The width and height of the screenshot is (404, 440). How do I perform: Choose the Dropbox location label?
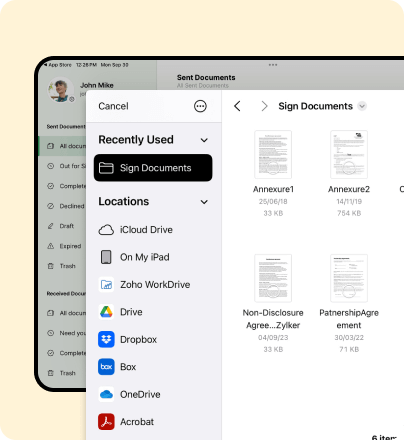pyautogui.click(x=138, y=340)
